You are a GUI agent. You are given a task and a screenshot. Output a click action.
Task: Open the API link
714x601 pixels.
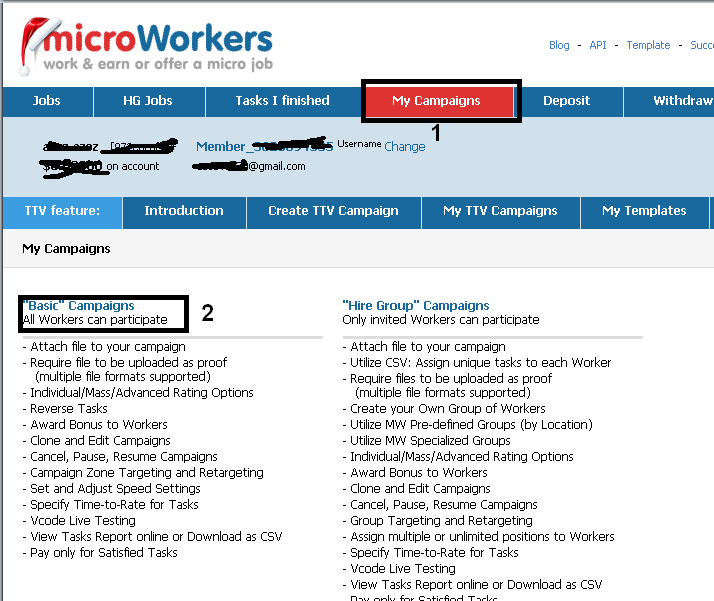tap(598, 45)
